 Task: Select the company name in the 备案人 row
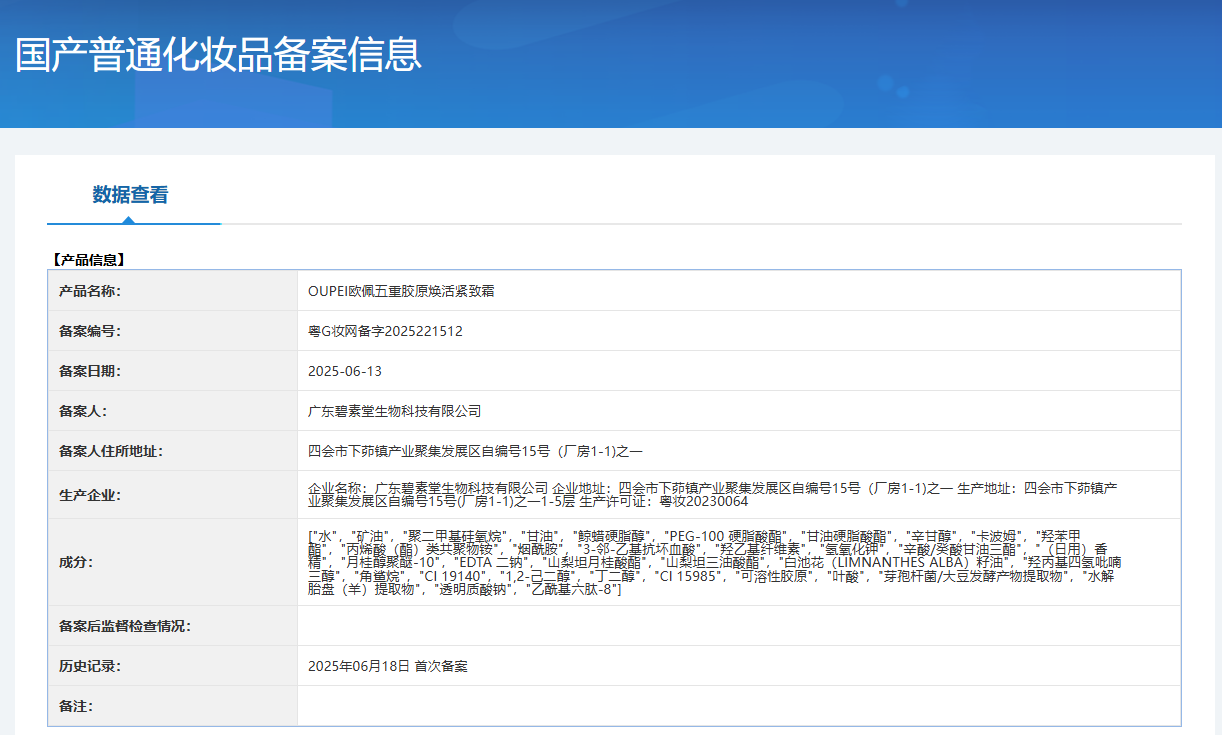click(395, 411)
